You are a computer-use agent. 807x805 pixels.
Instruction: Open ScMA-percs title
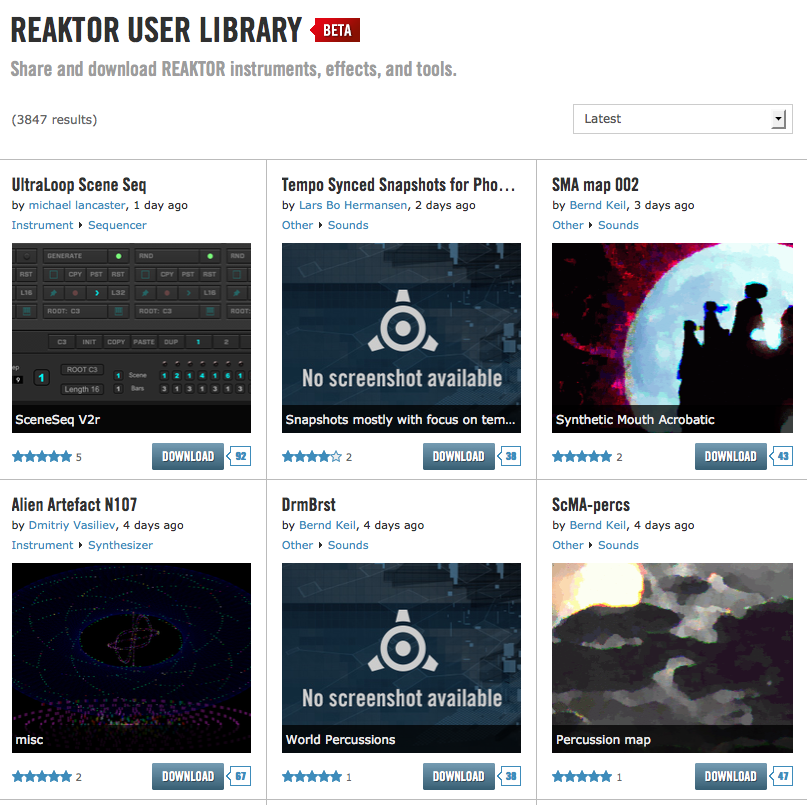(591, 504)
